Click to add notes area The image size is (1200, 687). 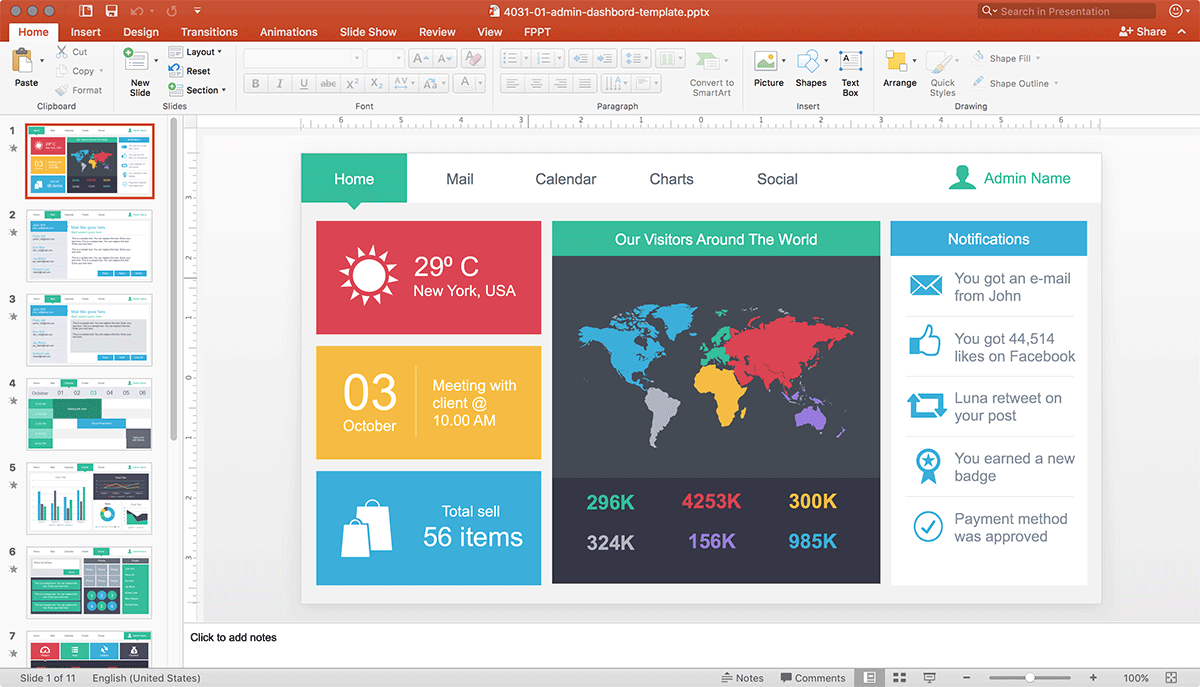point(233,637)
